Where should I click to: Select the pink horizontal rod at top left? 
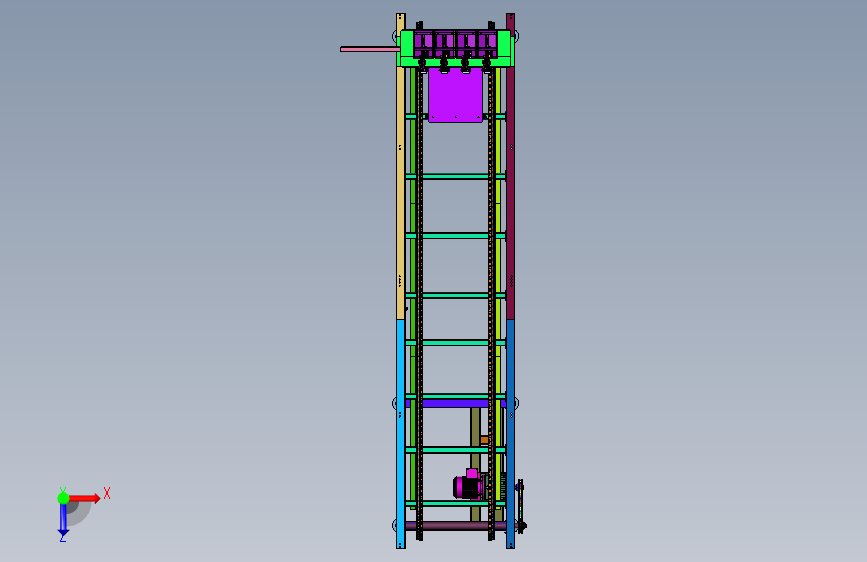point(370,49)
